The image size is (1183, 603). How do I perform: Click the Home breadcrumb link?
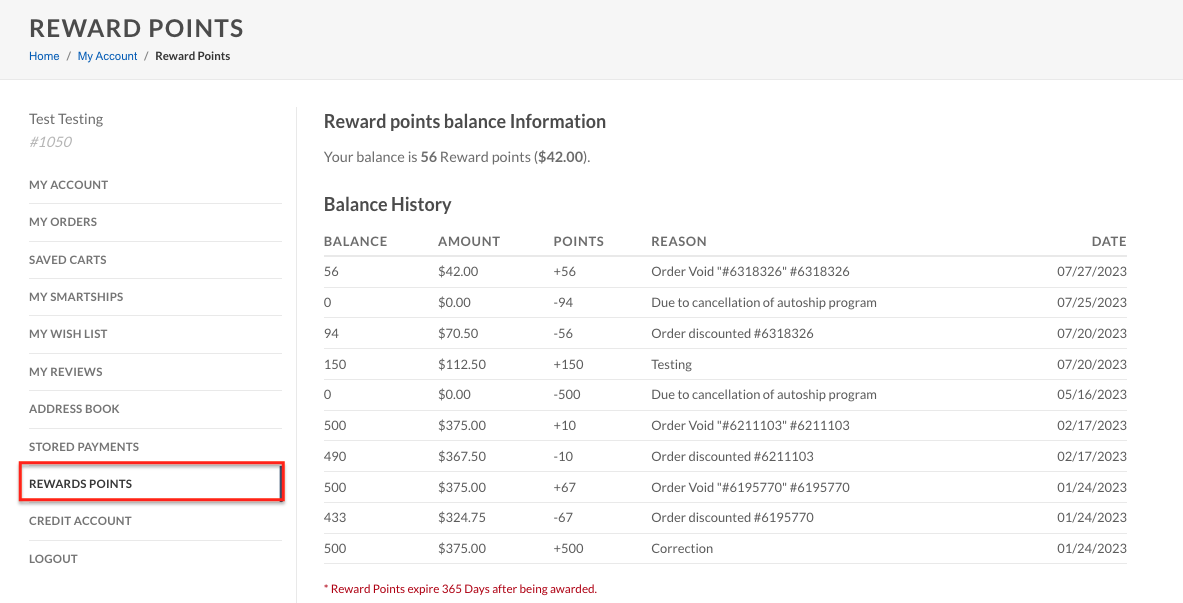point(44,56)
